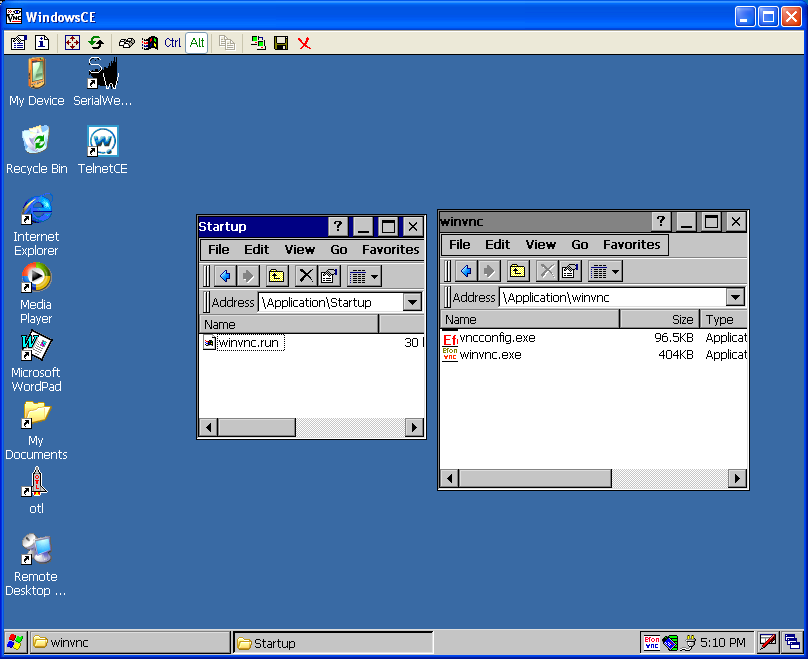Send the Windows Start key from the toolbar
The image size is (808, 659).
[152, 42]
